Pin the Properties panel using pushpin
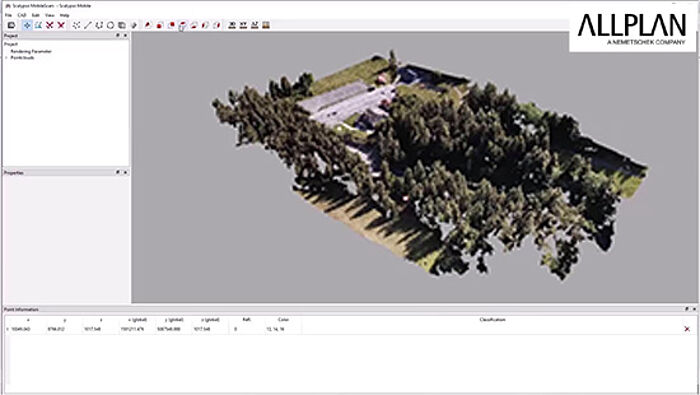700x395 pixels. (118, 172)
